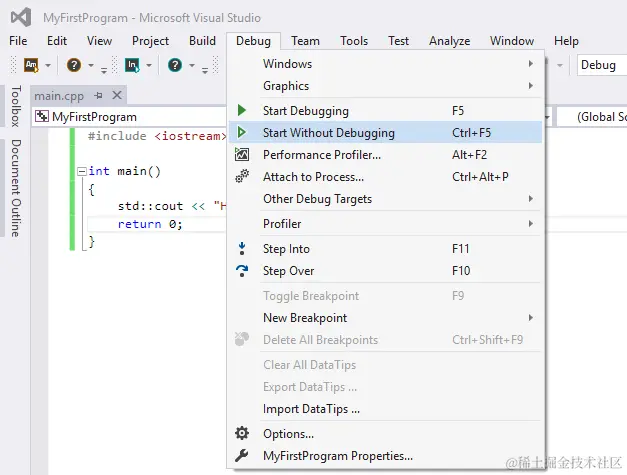Click the "#include <iostream>" code line
Screen dimensions: 627x475
[158, 136]
